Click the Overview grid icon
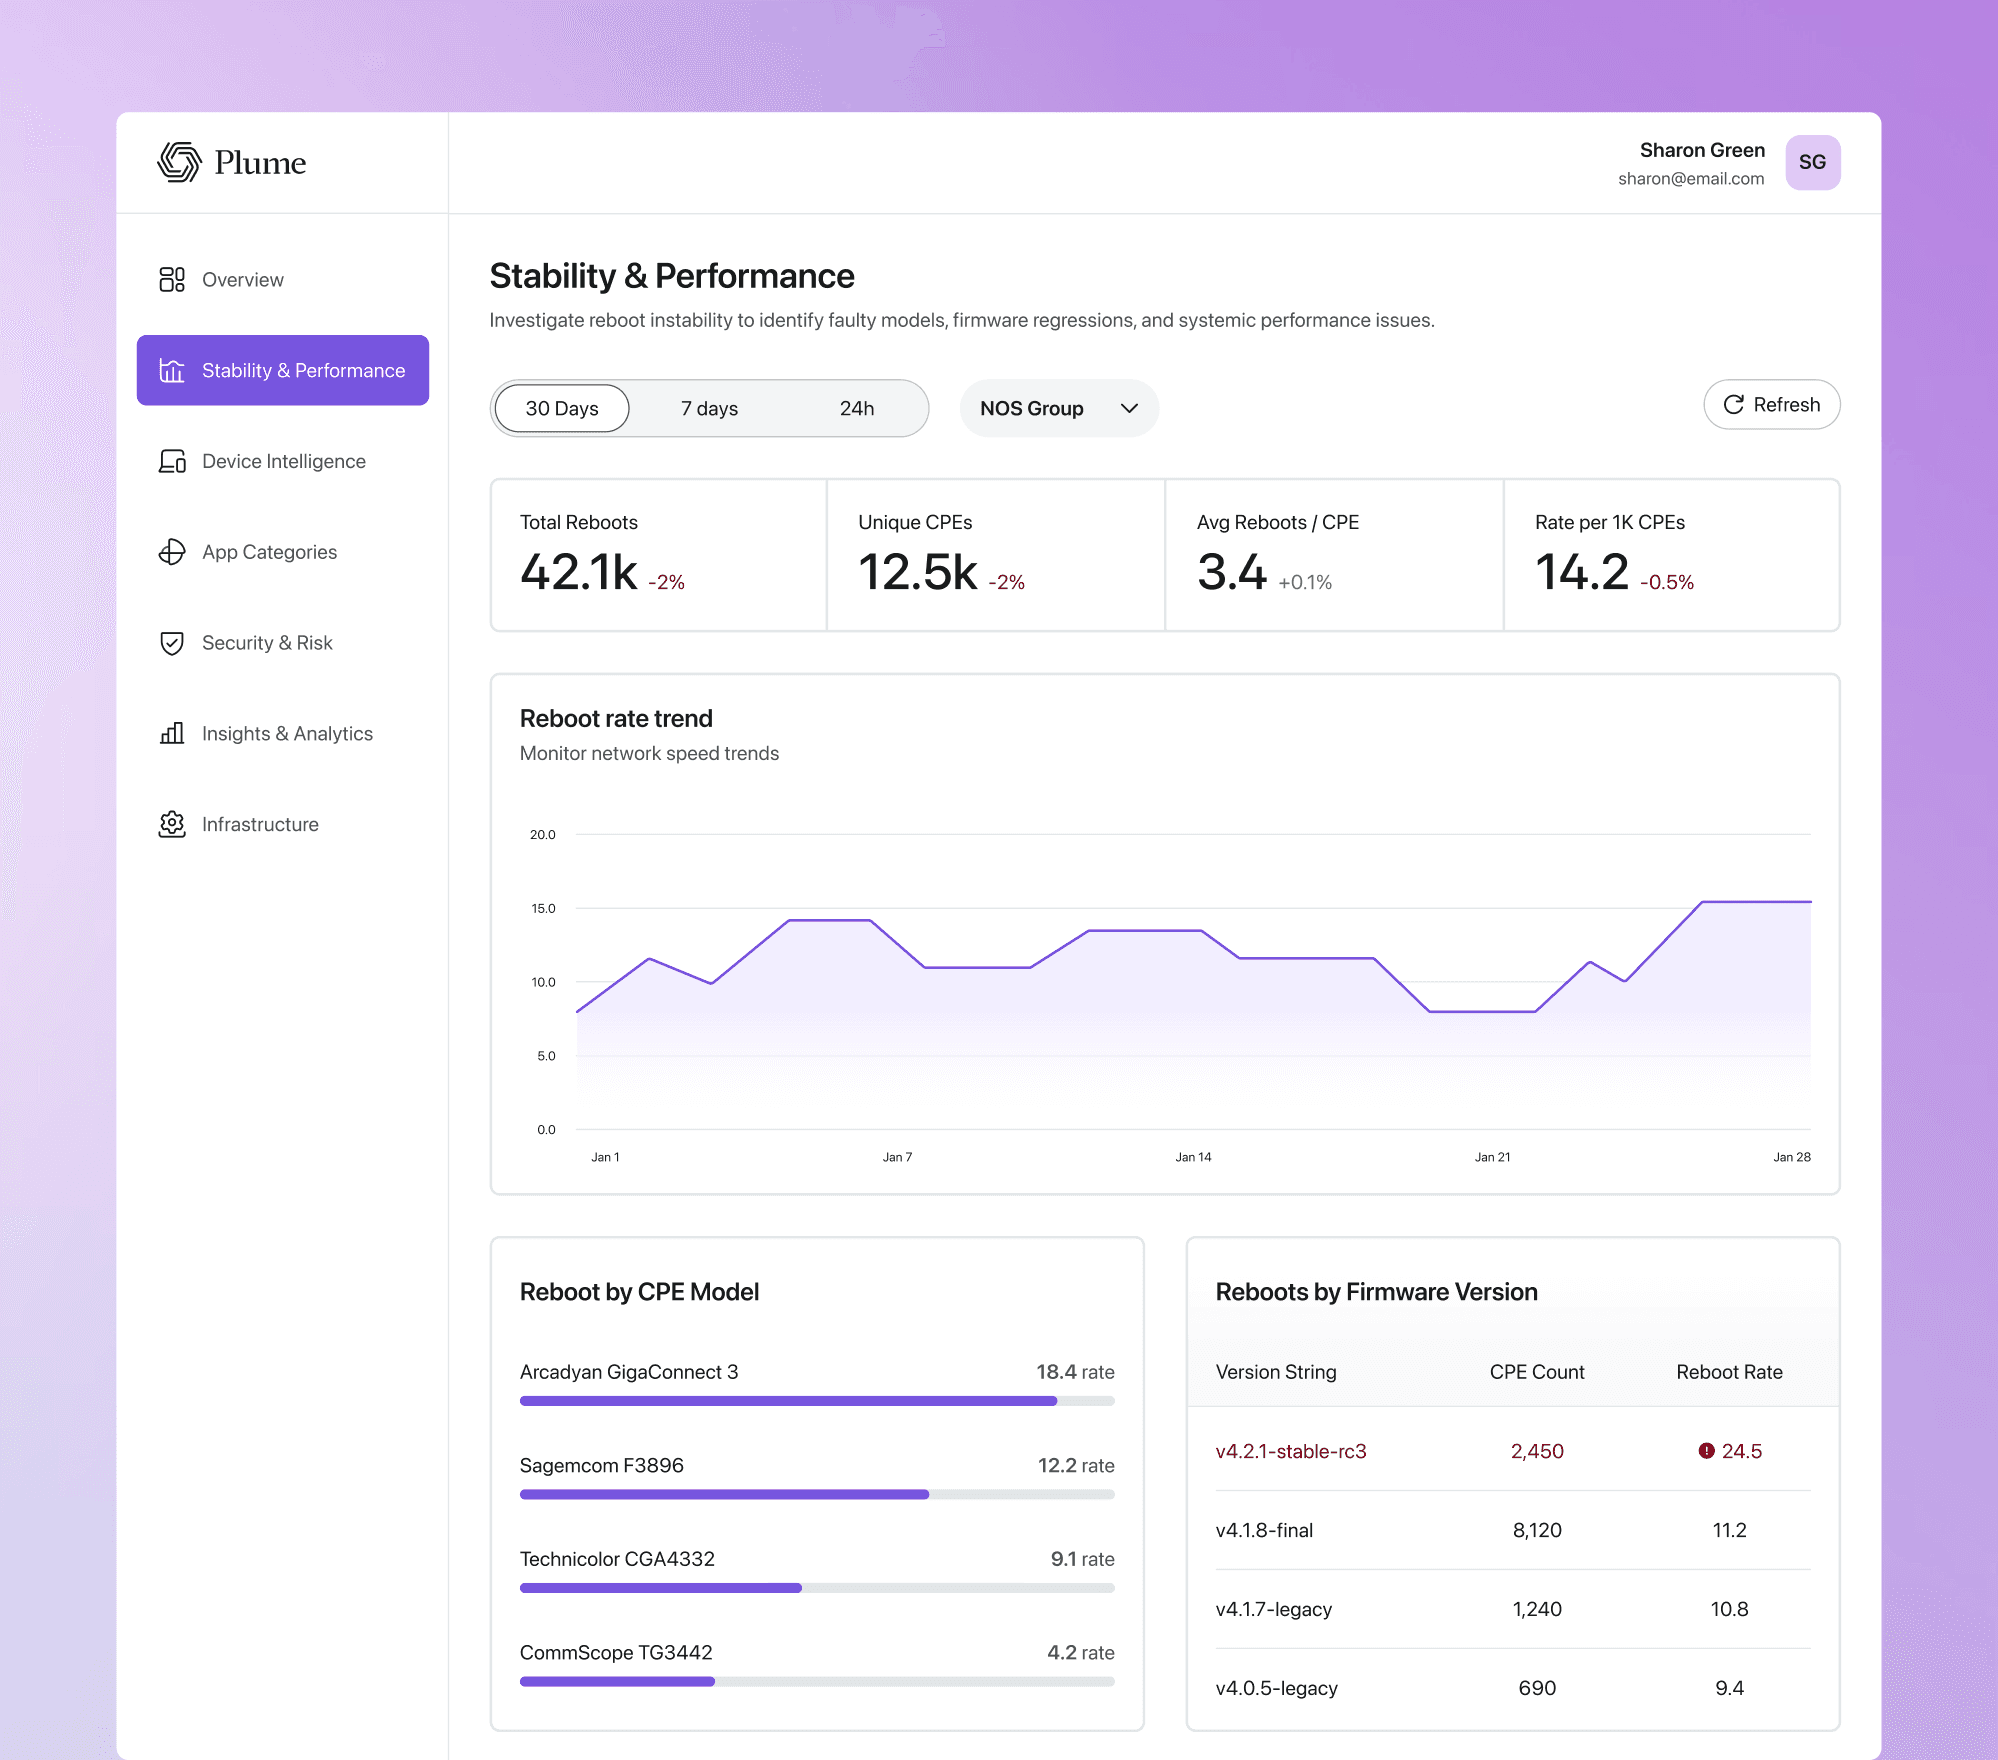Screen dimensions: 1998x1760 point(172,279)
